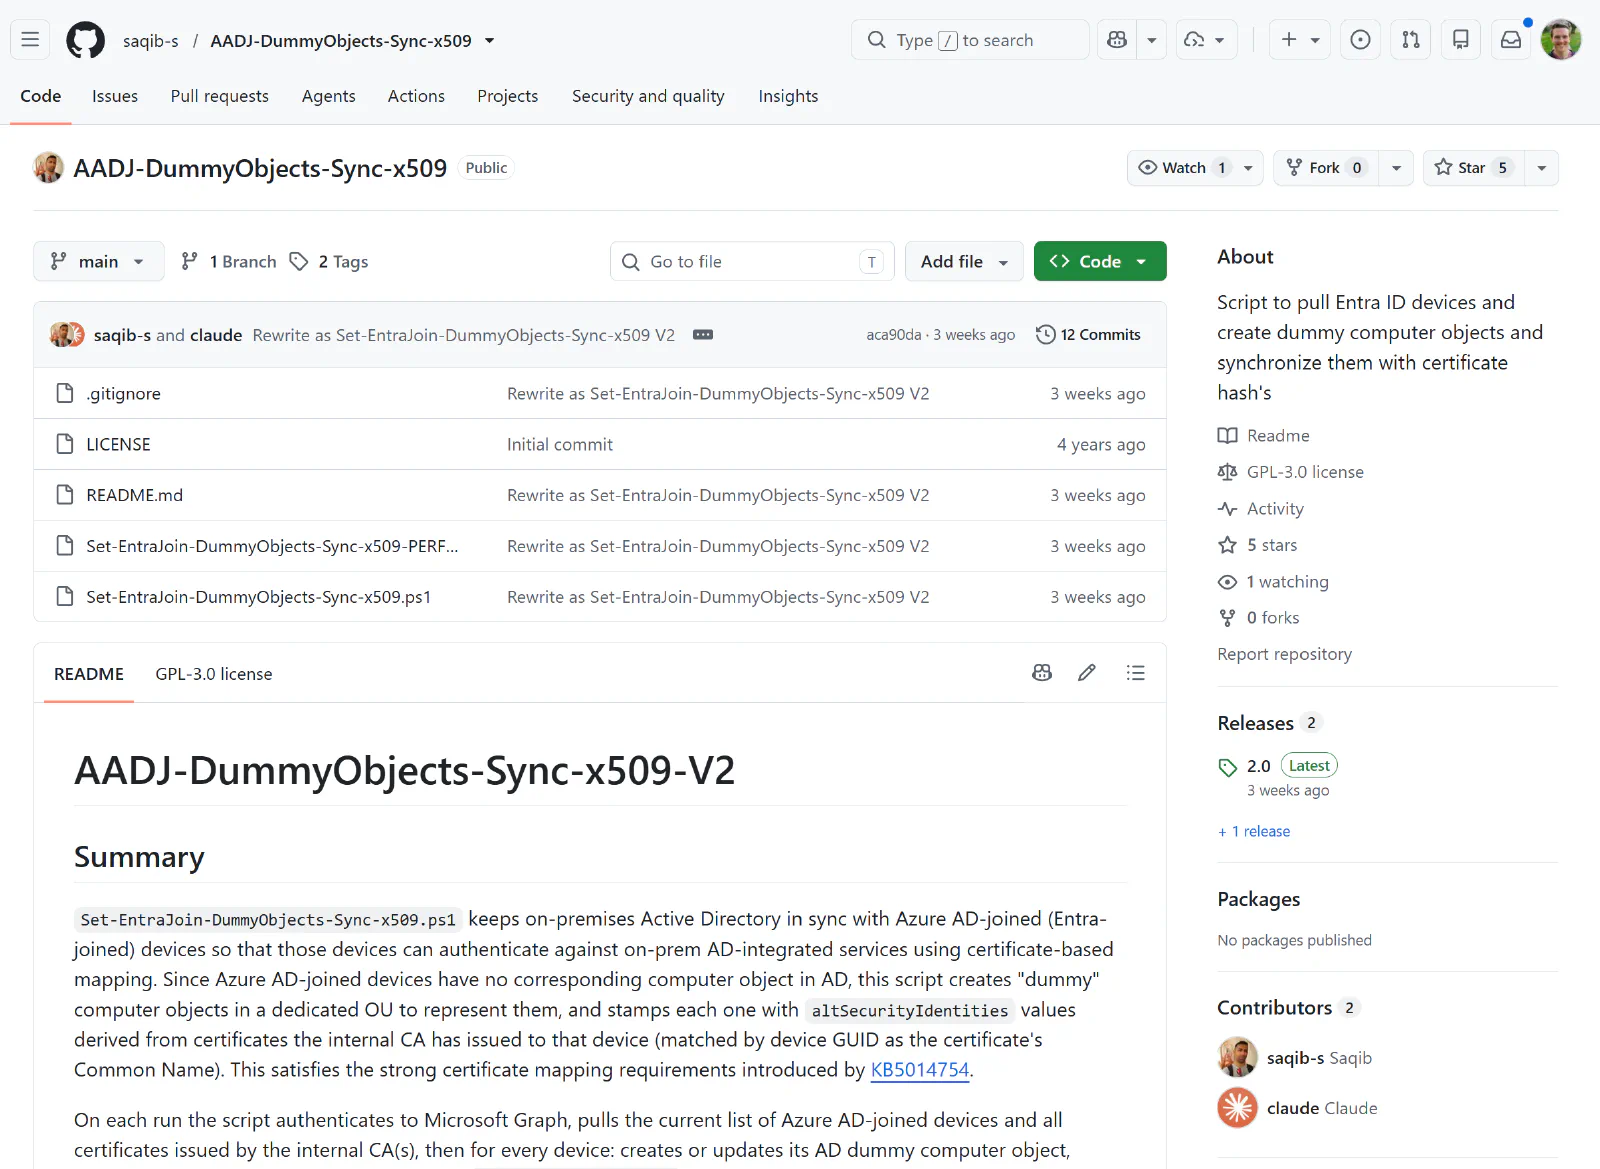
Task: View the 2 Tags link
Action: pyautogui.click(x=330, y=261)
